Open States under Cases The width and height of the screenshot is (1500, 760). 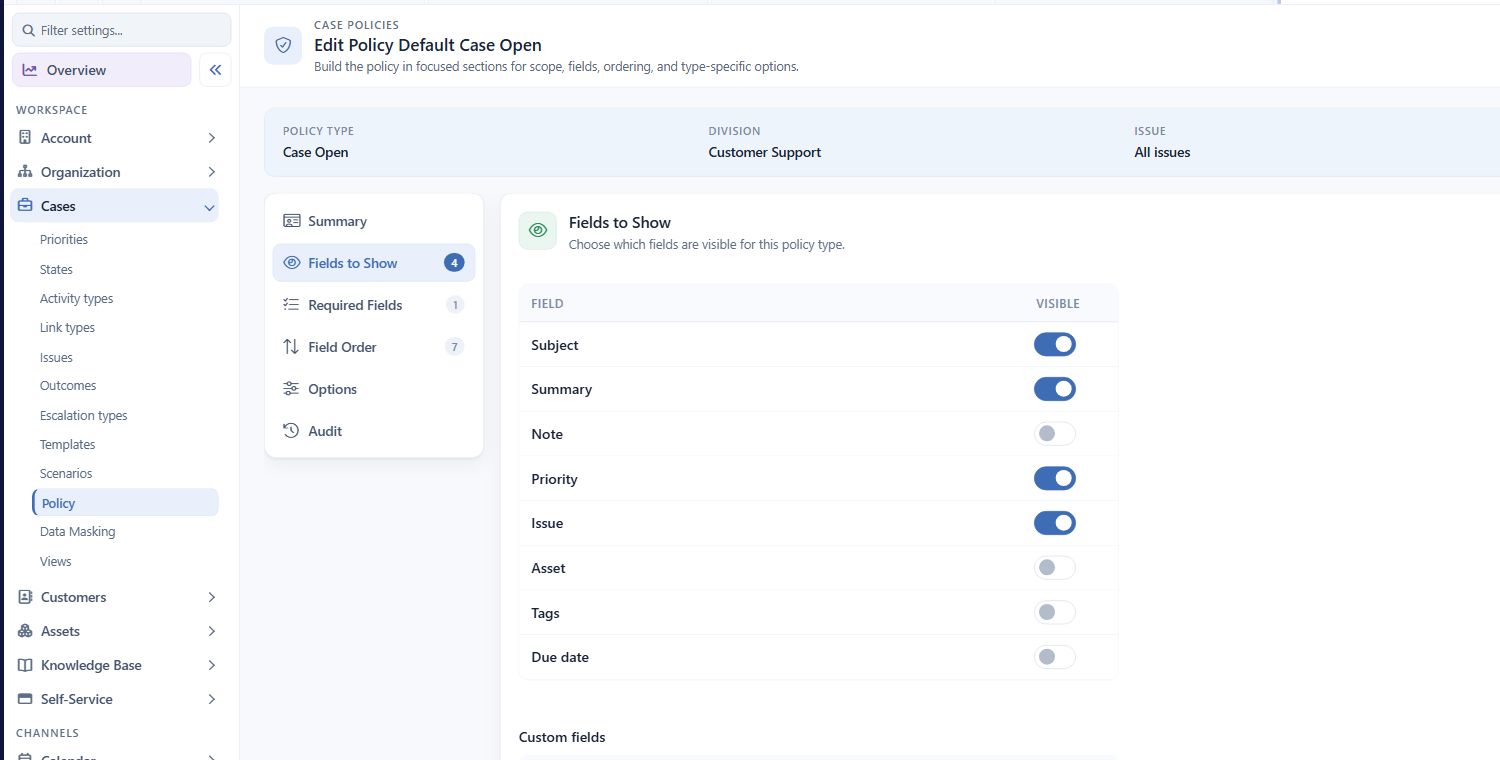56,269
